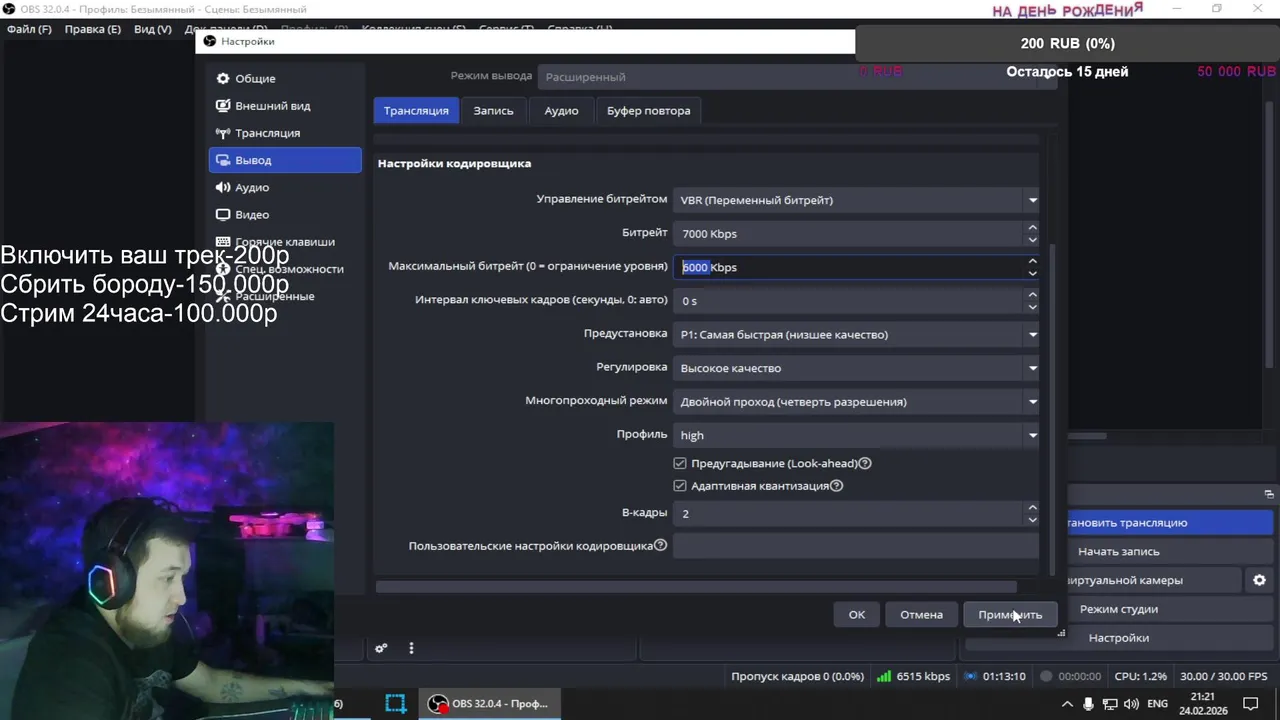Screen dimensions: 1280x720
Task: Open the Snipping Tool on the taskbar
Action: point(396,703)
